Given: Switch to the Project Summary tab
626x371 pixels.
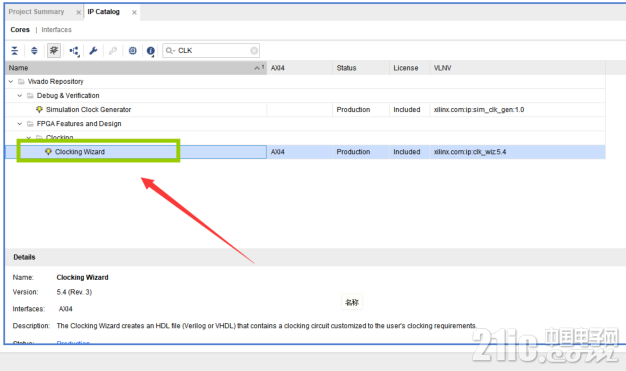Looking at the screenshot, I should tap(36, 12).
